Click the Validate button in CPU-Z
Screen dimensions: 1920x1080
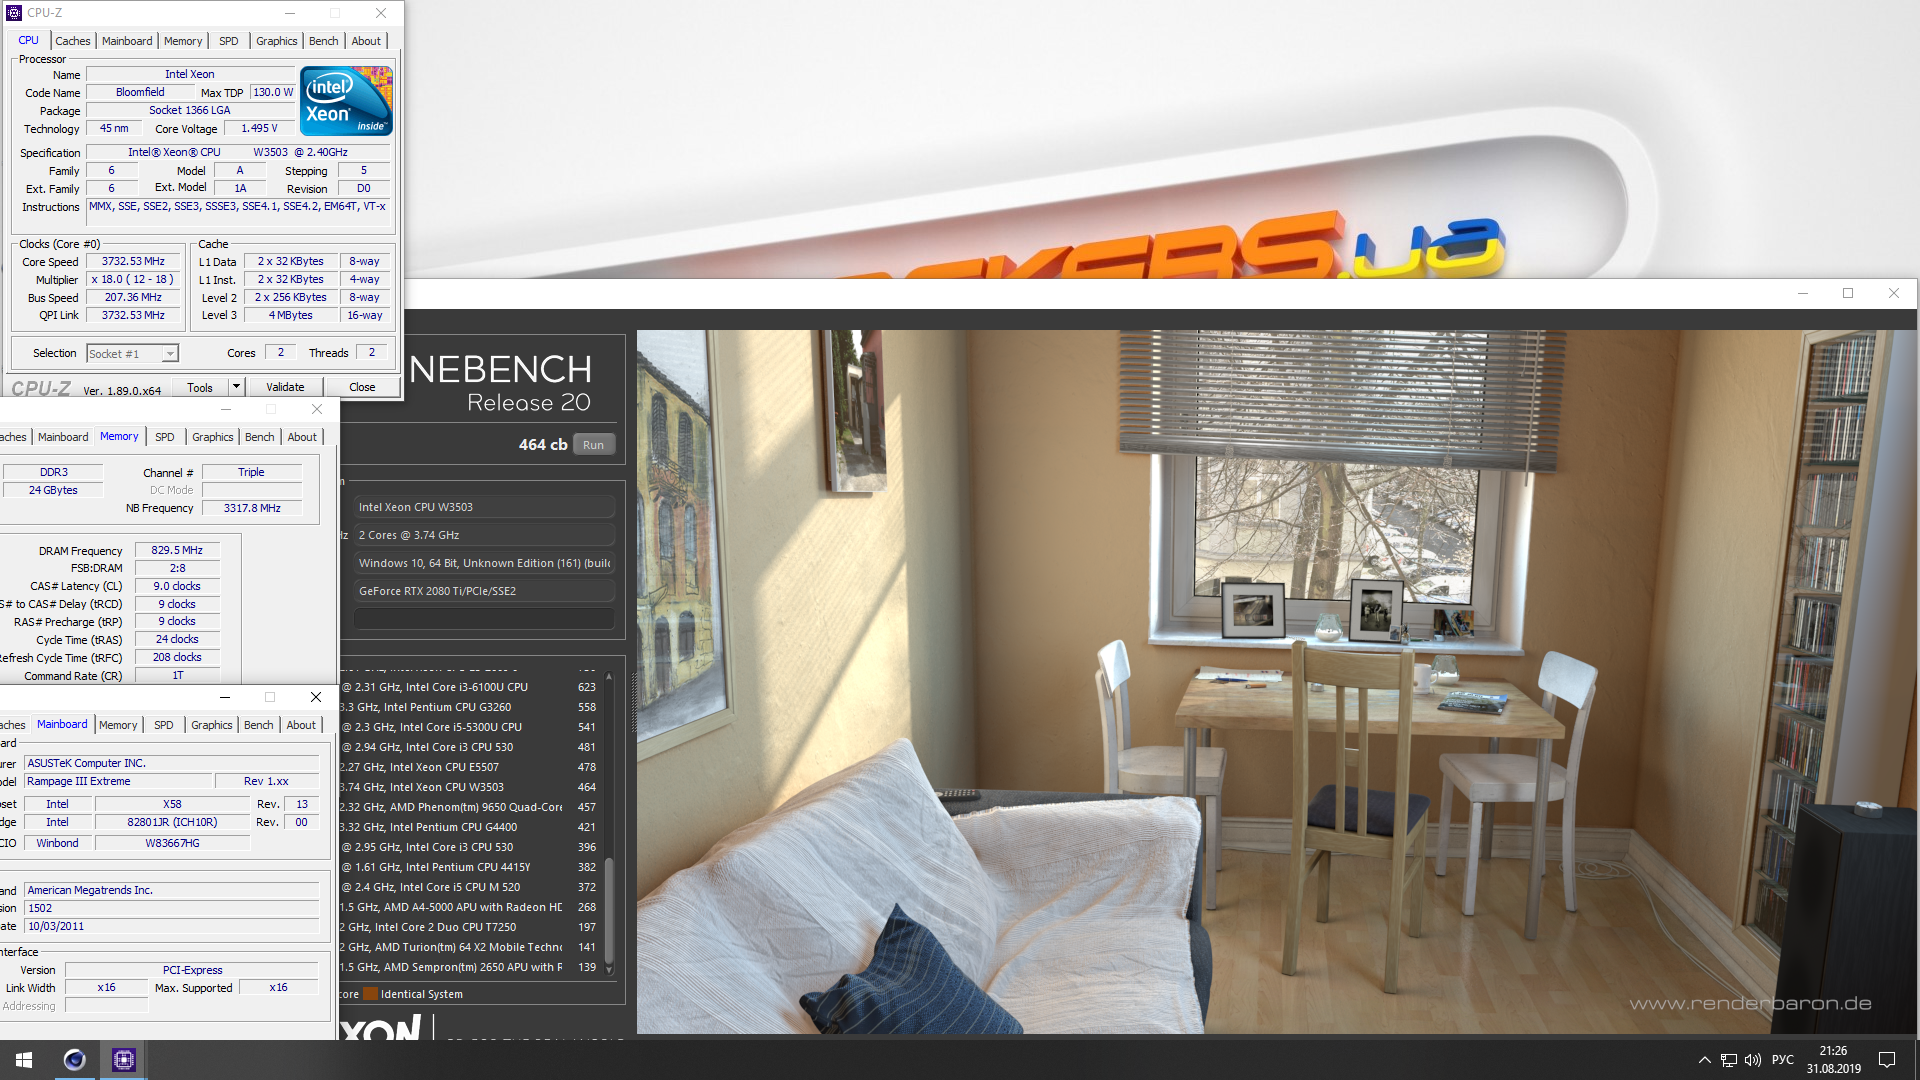pyautogui.click(x=285, y=387)
